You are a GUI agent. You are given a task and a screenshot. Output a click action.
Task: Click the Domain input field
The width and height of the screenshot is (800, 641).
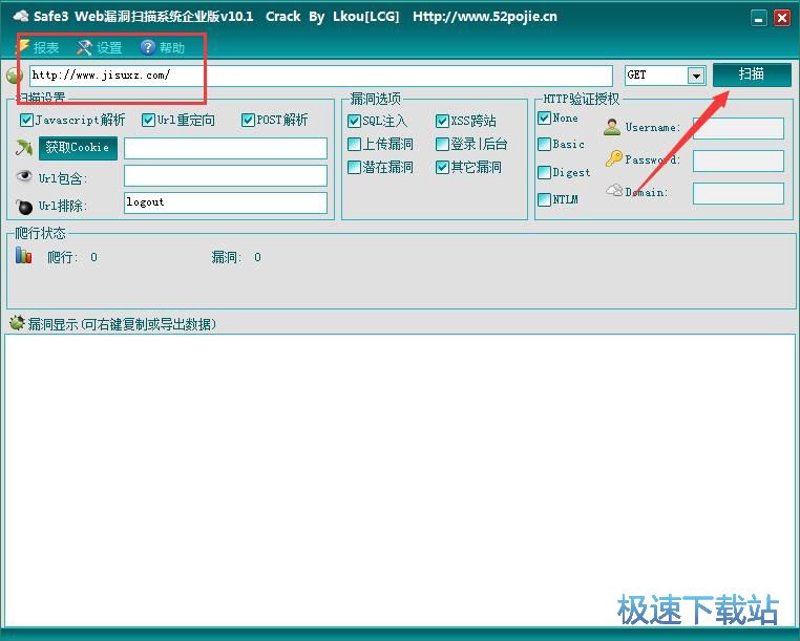point(738,193)
